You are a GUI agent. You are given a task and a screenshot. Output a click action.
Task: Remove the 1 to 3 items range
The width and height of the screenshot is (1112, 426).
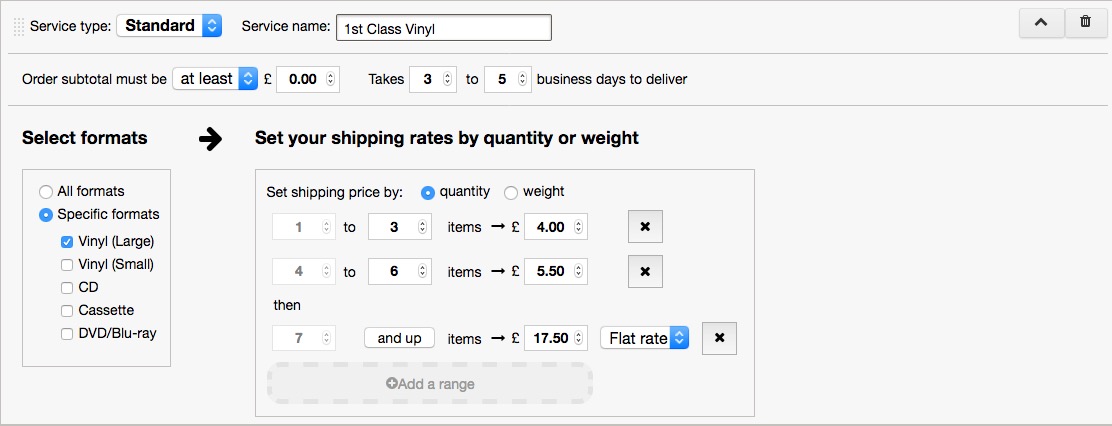click(645, 228)
